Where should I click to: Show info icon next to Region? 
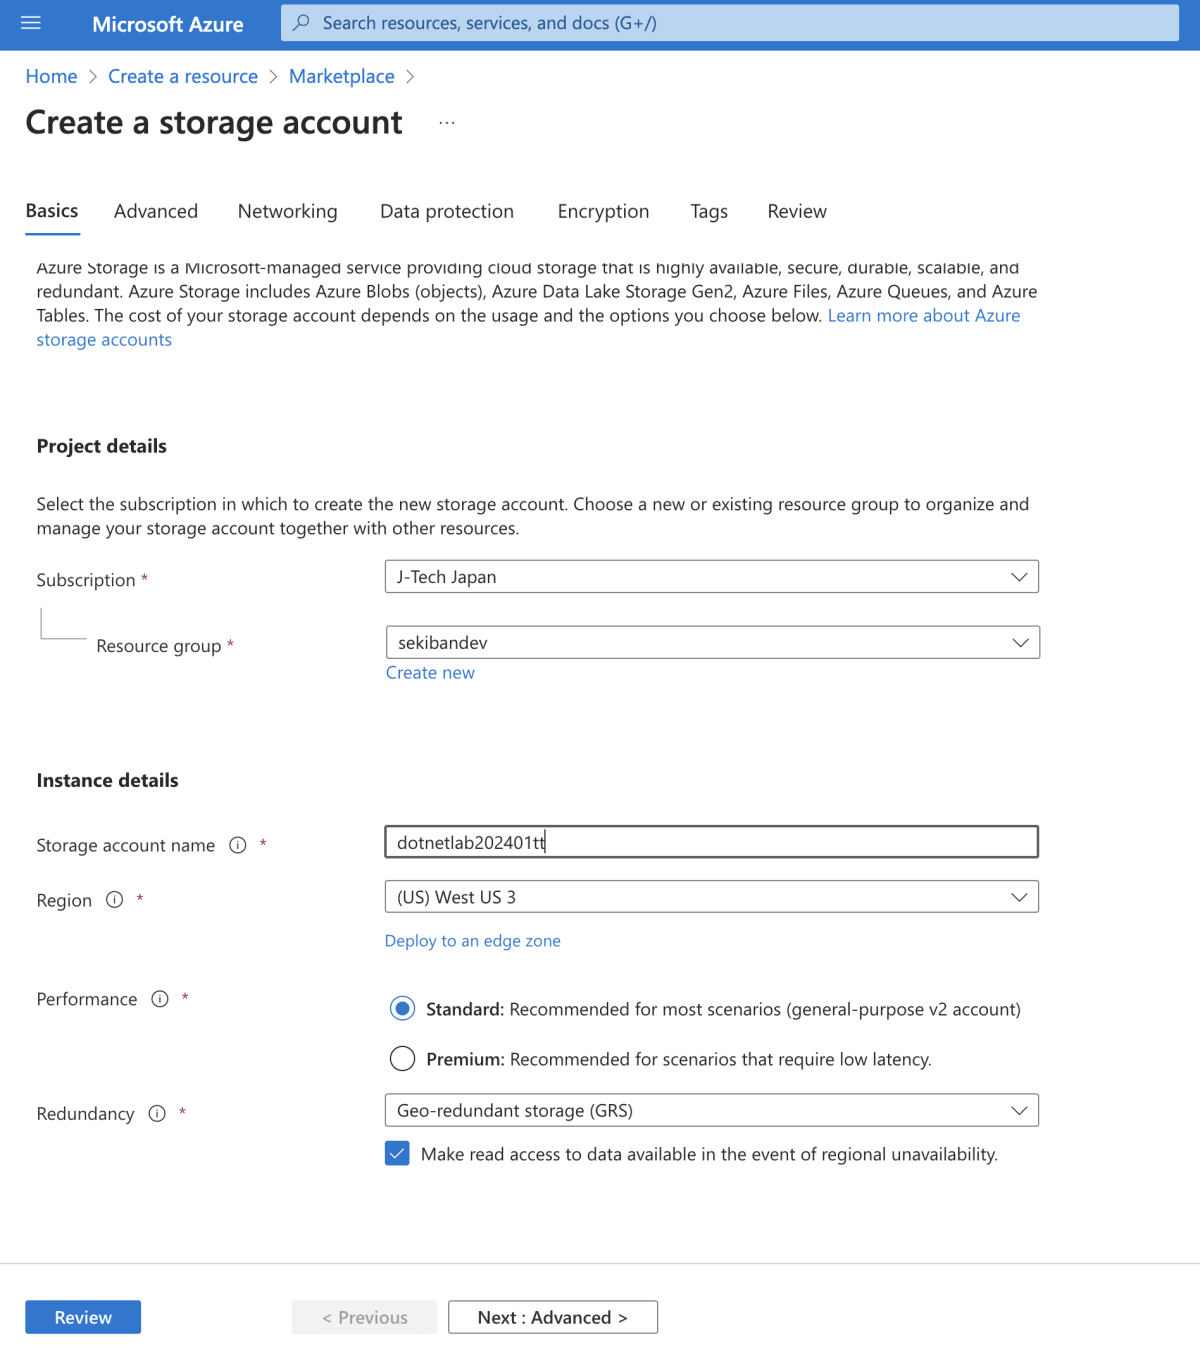click(x=115, y=900)
